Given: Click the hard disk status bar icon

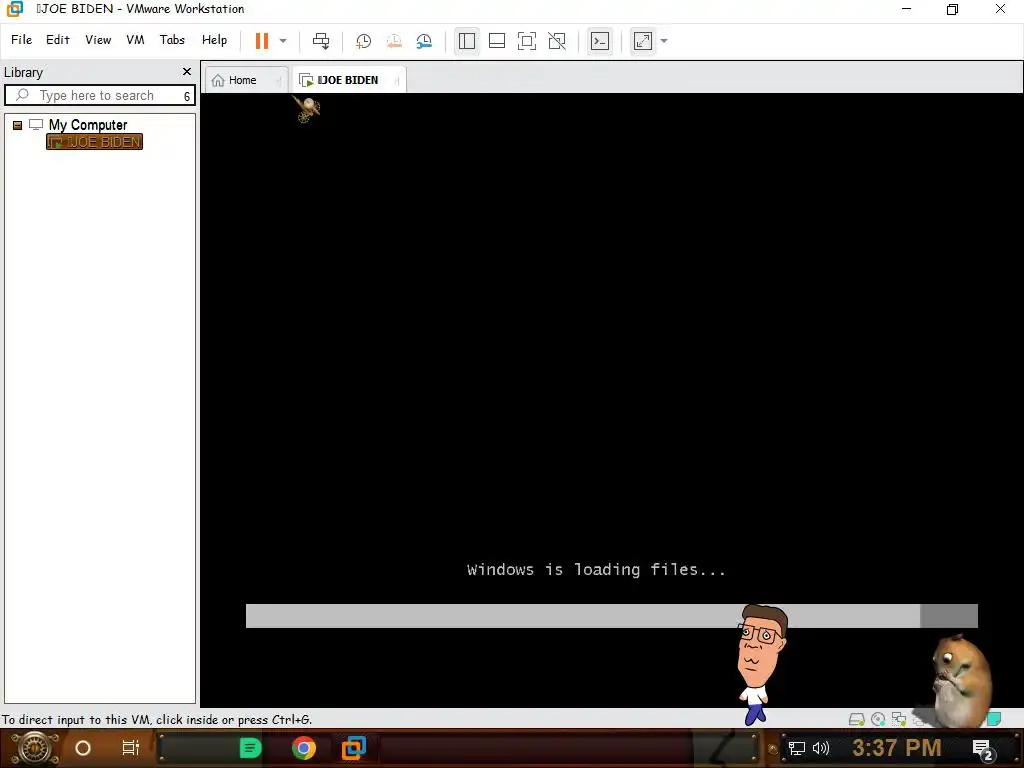Looking at the screenshot, I should (856, 719).
